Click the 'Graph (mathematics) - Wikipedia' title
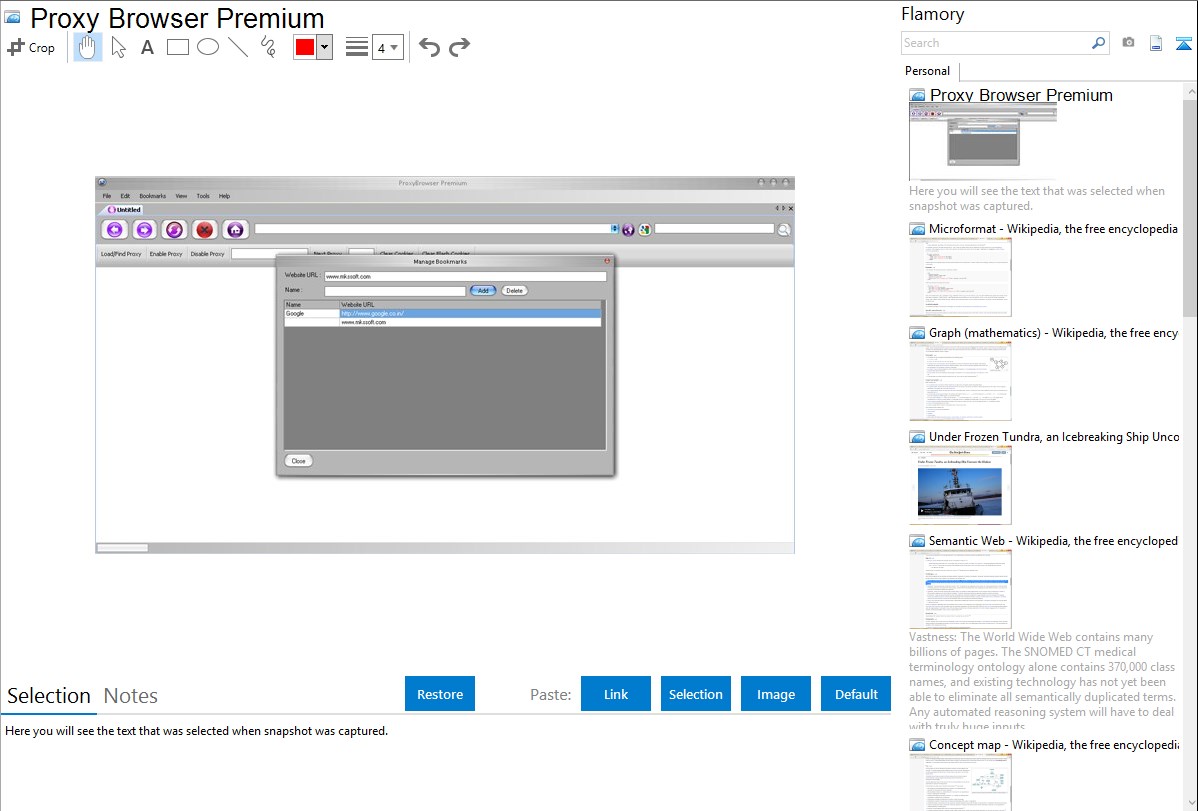1198x811 pixels. tap(1054, 333)
